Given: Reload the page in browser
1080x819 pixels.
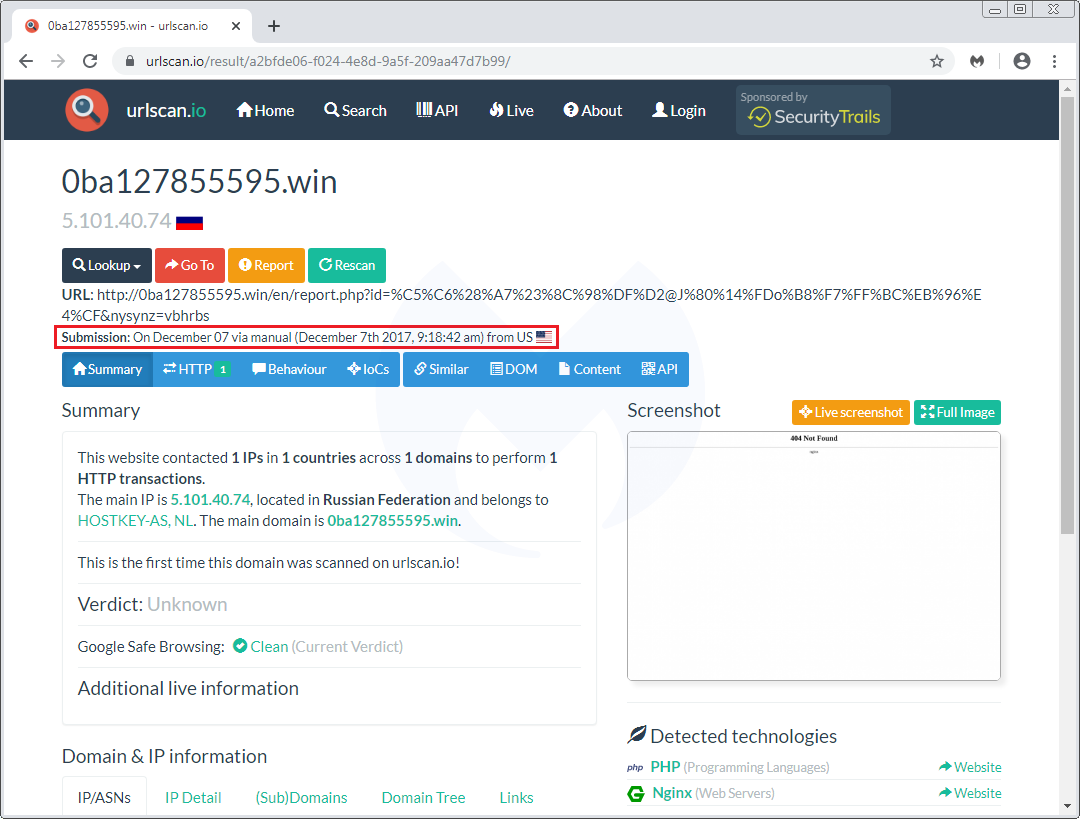Looking at the screenshot, I should 90,61.
